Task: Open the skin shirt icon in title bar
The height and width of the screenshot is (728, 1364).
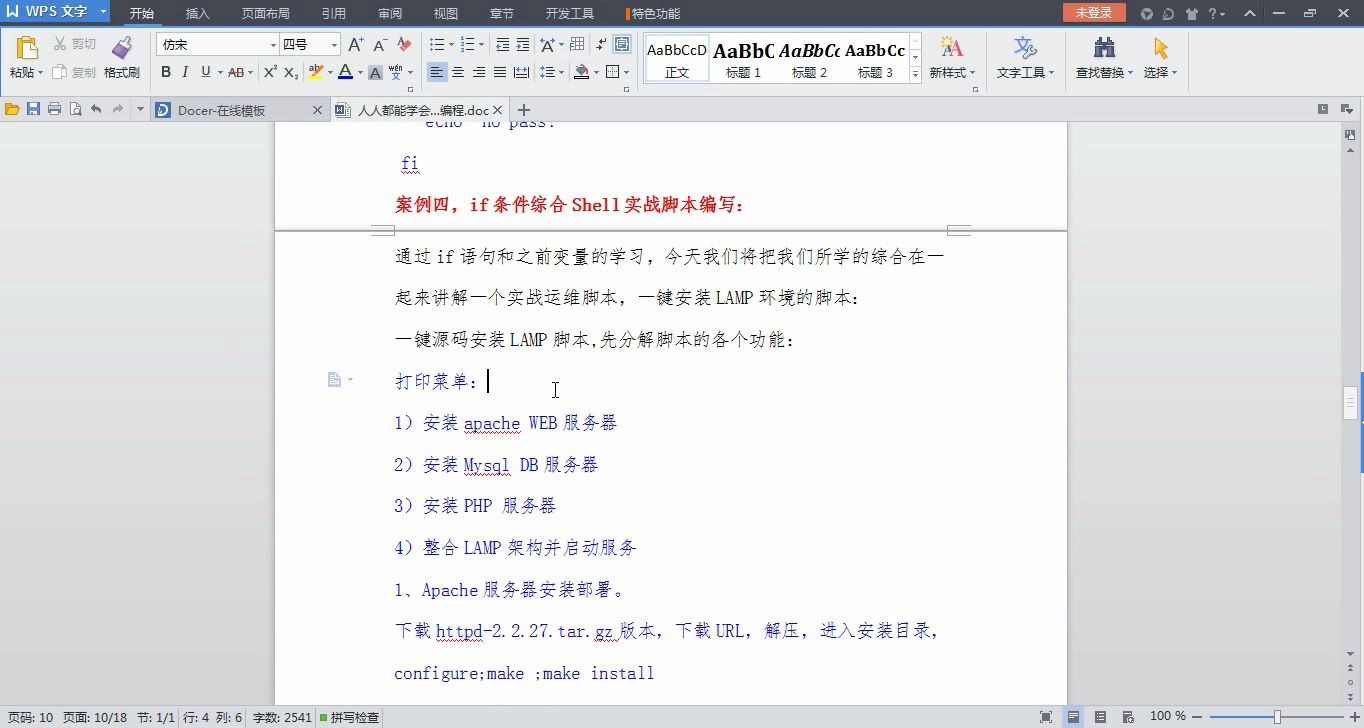Action: (1191, 13)
